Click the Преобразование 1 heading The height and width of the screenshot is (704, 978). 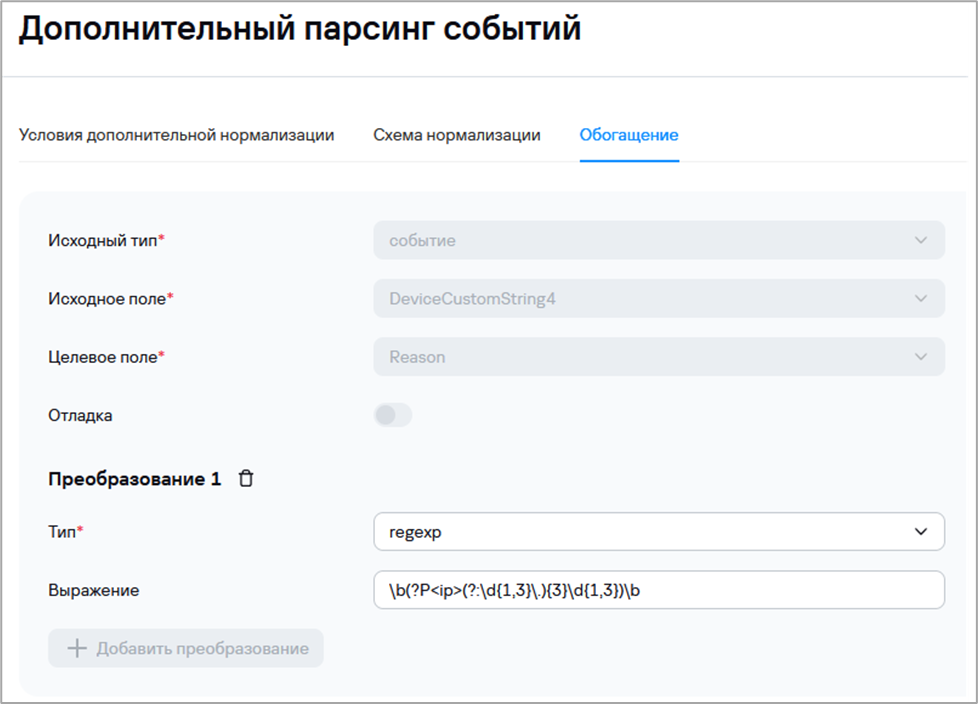pyautogui.click(x=134, y=479)
